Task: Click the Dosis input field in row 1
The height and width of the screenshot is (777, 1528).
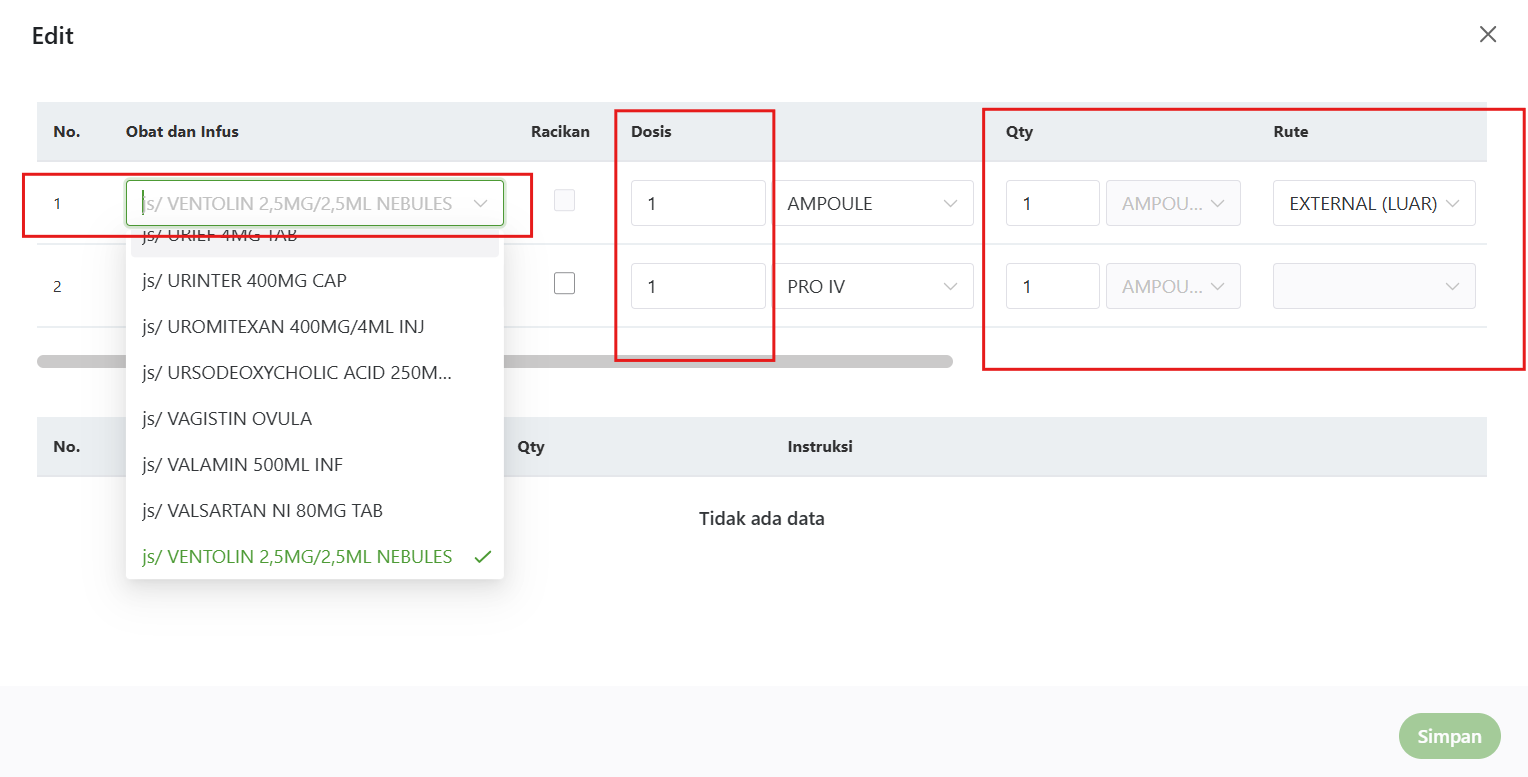Action: click(697, 204)
